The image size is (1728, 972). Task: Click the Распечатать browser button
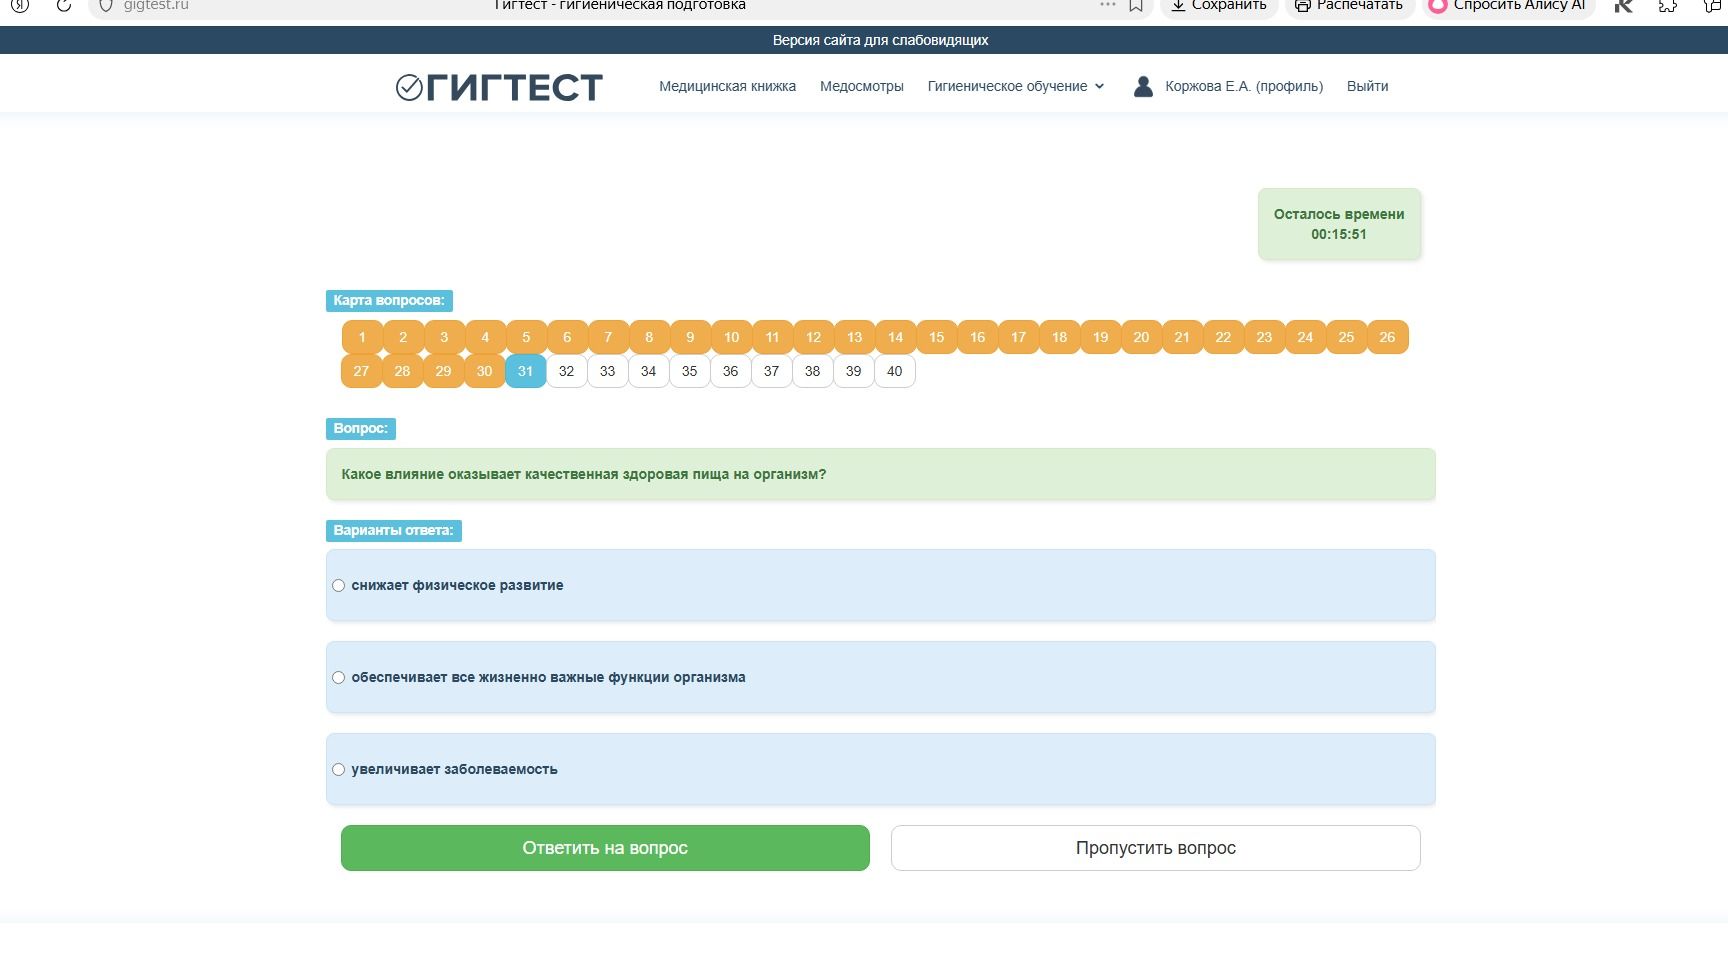point(1348,5)
